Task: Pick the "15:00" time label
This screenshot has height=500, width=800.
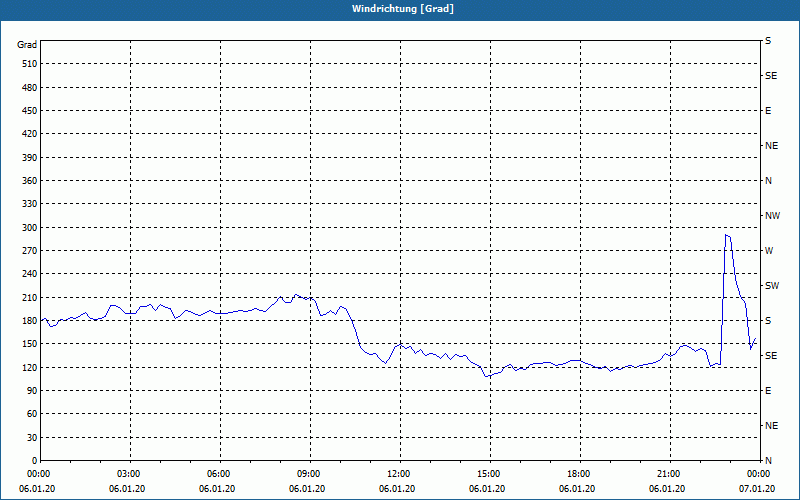Action: (488, 474)
